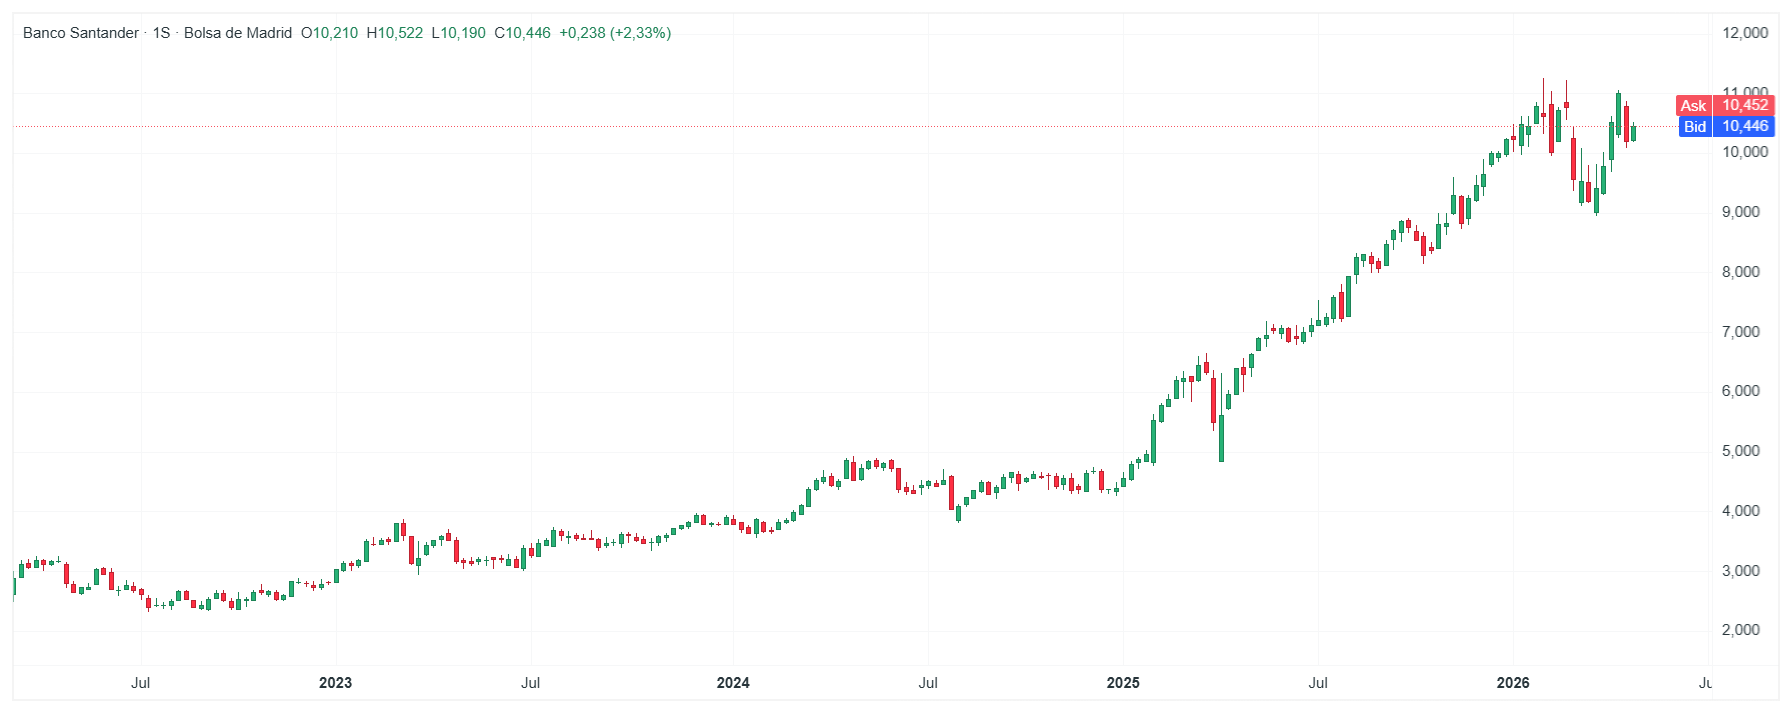Viewport: 1792px width, 713px height.
Task: Click the +0,238 (+2,33%) change readout
Action: coord(615,33)
